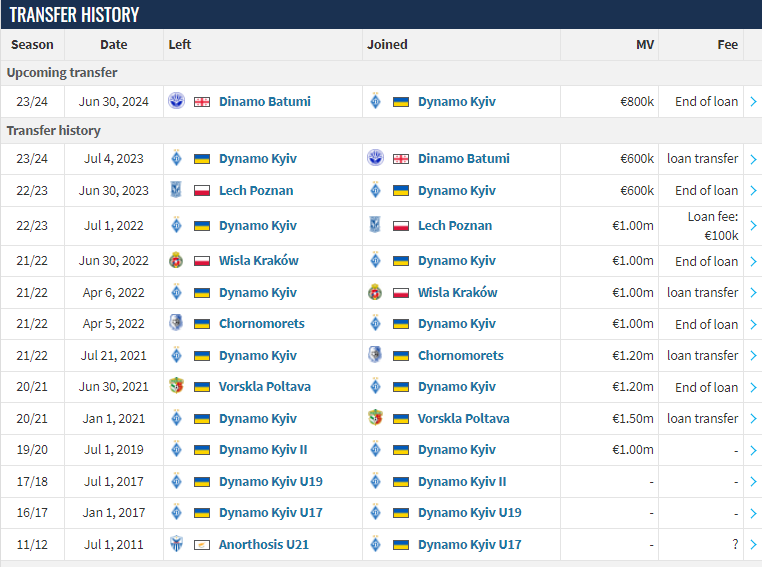This screenshot has height=567, width=762.
Task: Click Ukraine flag beside Dynamo Kyiv U19 in Jul 1, 2017 row
Action: pyautogui.click(x=202, y=482)
